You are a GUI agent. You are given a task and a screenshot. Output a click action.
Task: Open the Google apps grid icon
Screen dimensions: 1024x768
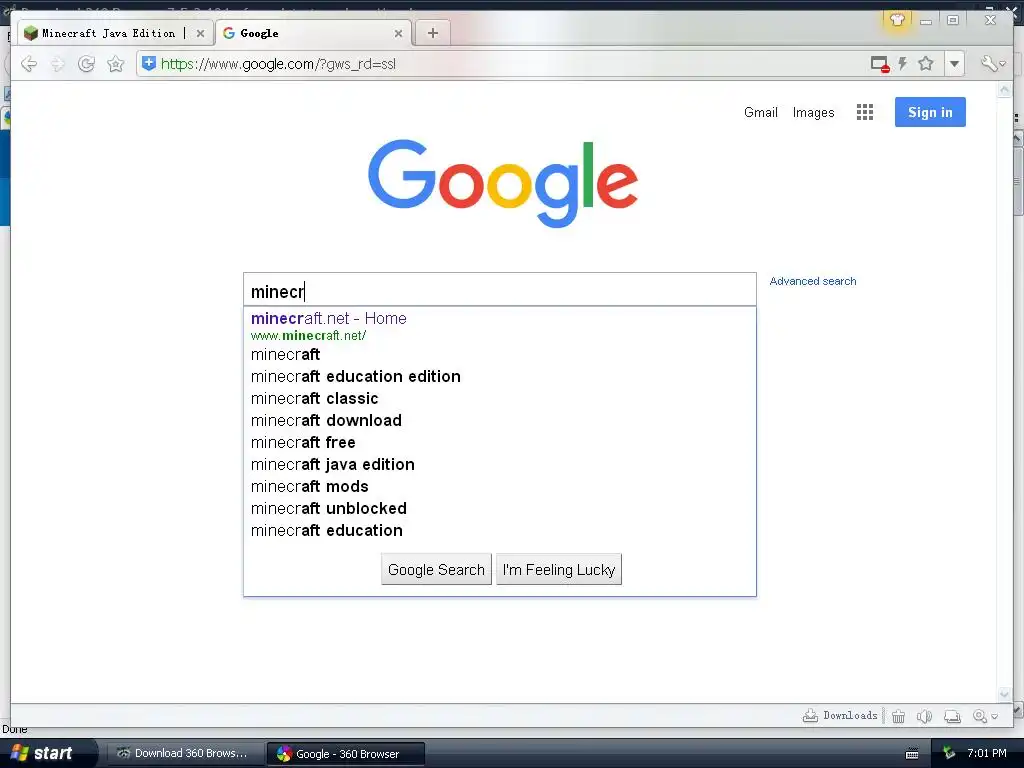tap(865, 112)
